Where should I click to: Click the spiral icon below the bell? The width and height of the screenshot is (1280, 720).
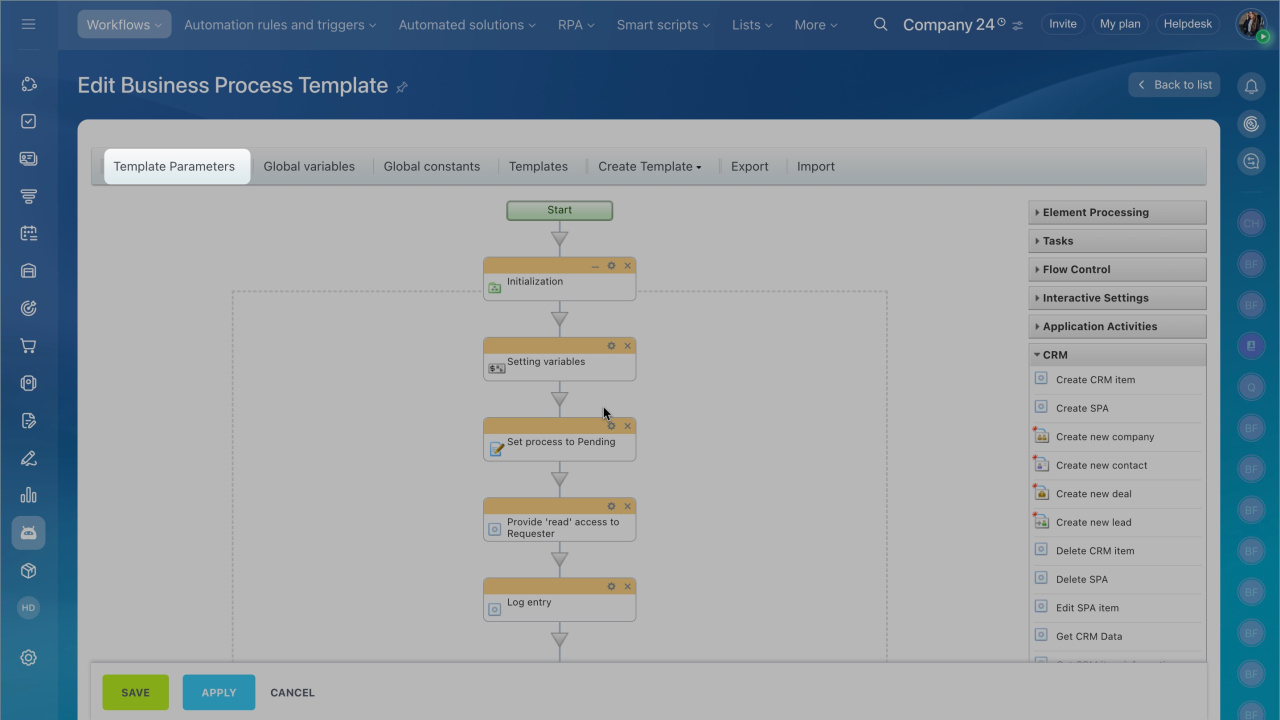pyautogui.click(x=1251, y=124)
